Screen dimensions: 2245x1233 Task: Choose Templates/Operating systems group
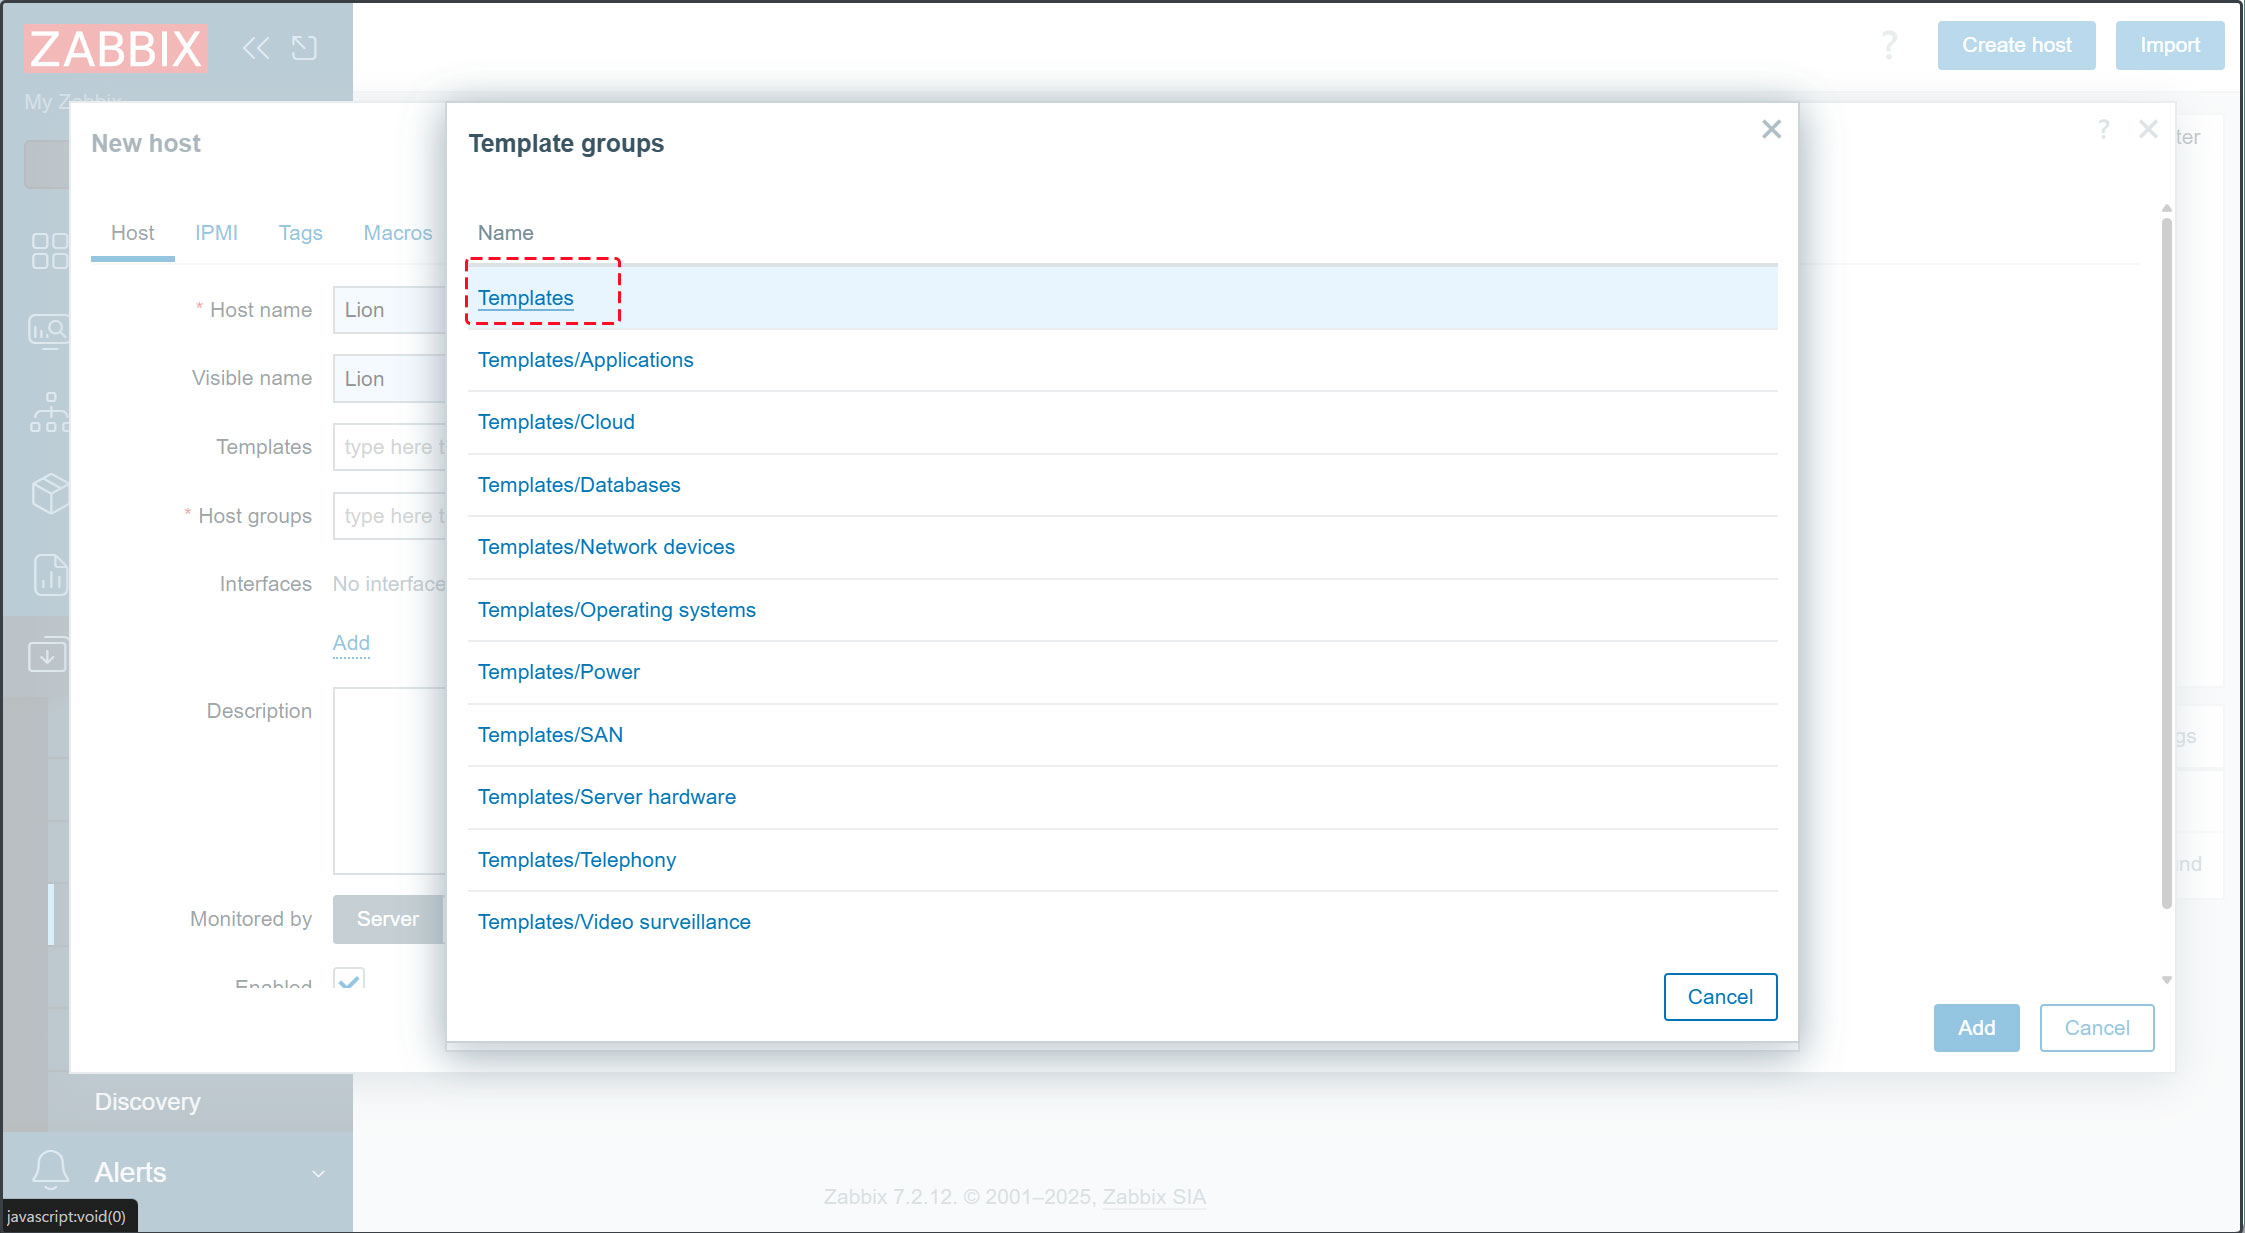pyautogui.click(x=616, y=610)
